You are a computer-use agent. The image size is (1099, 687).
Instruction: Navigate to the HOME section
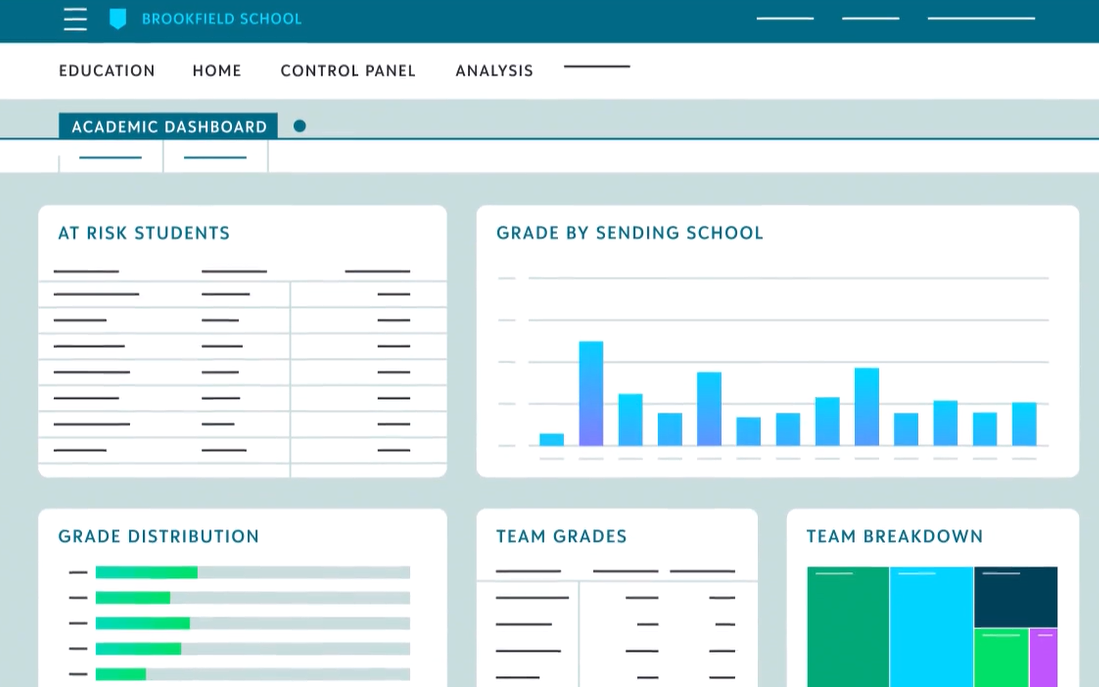click(216, 70)
